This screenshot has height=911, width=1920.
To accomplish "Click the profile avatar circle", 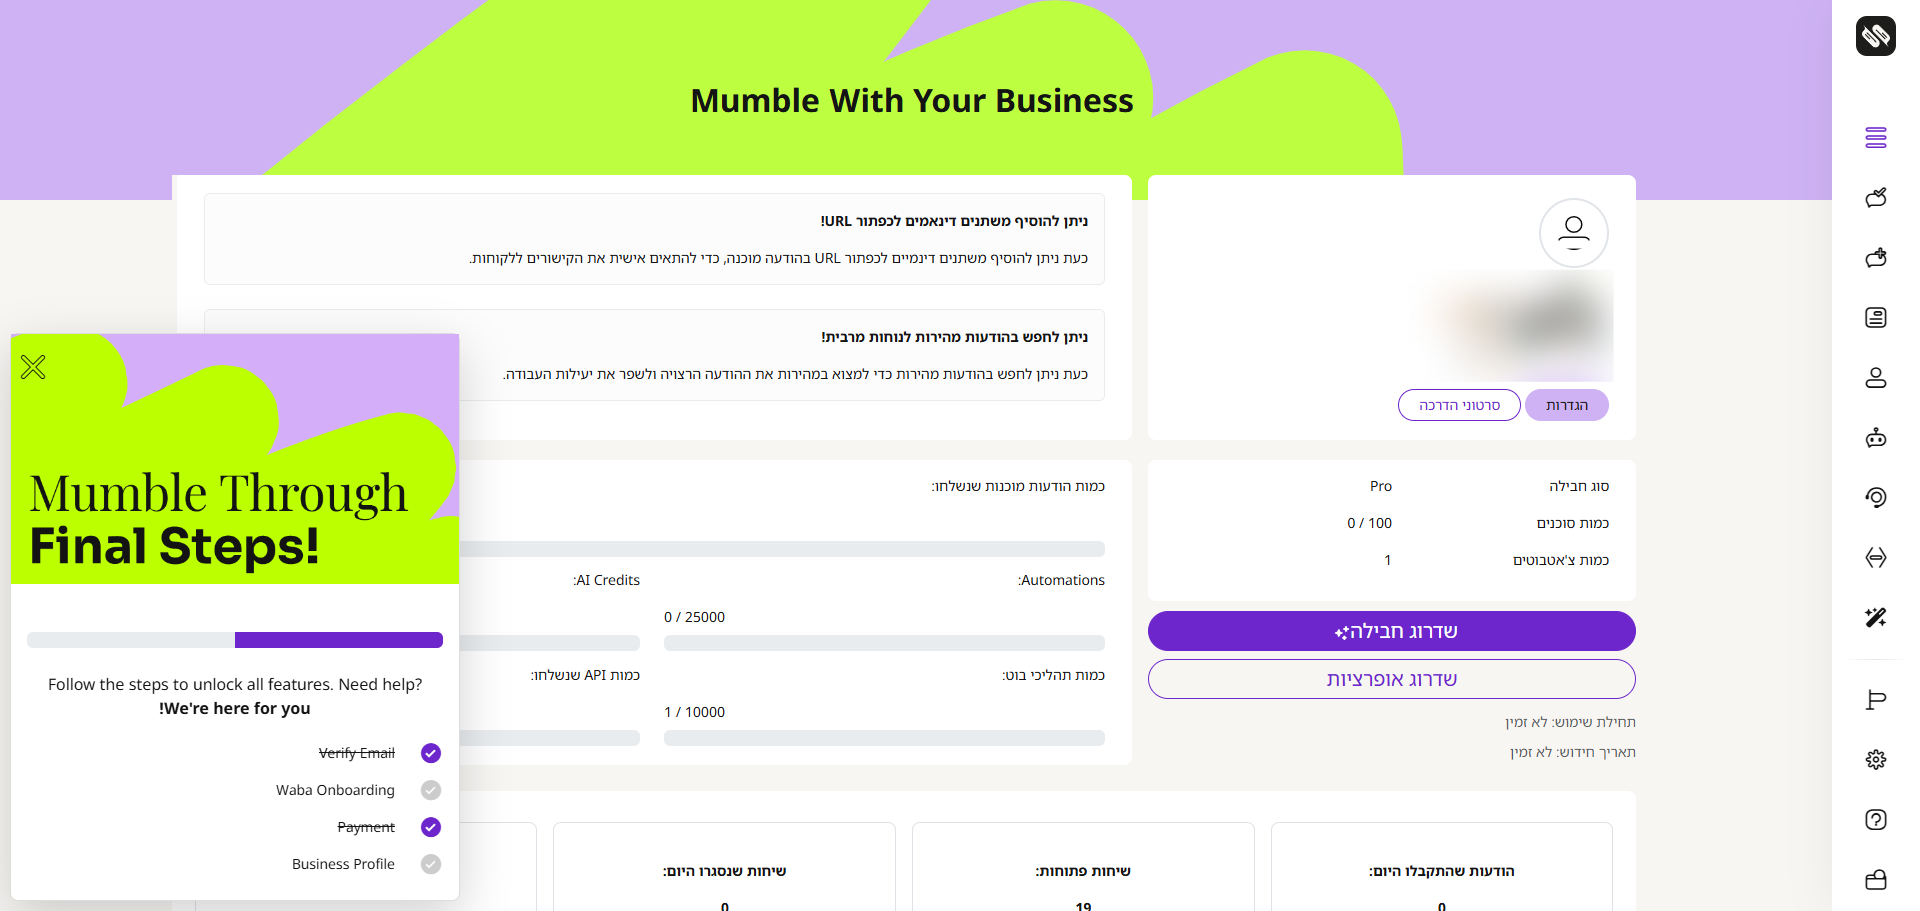I will (1573, 233).
